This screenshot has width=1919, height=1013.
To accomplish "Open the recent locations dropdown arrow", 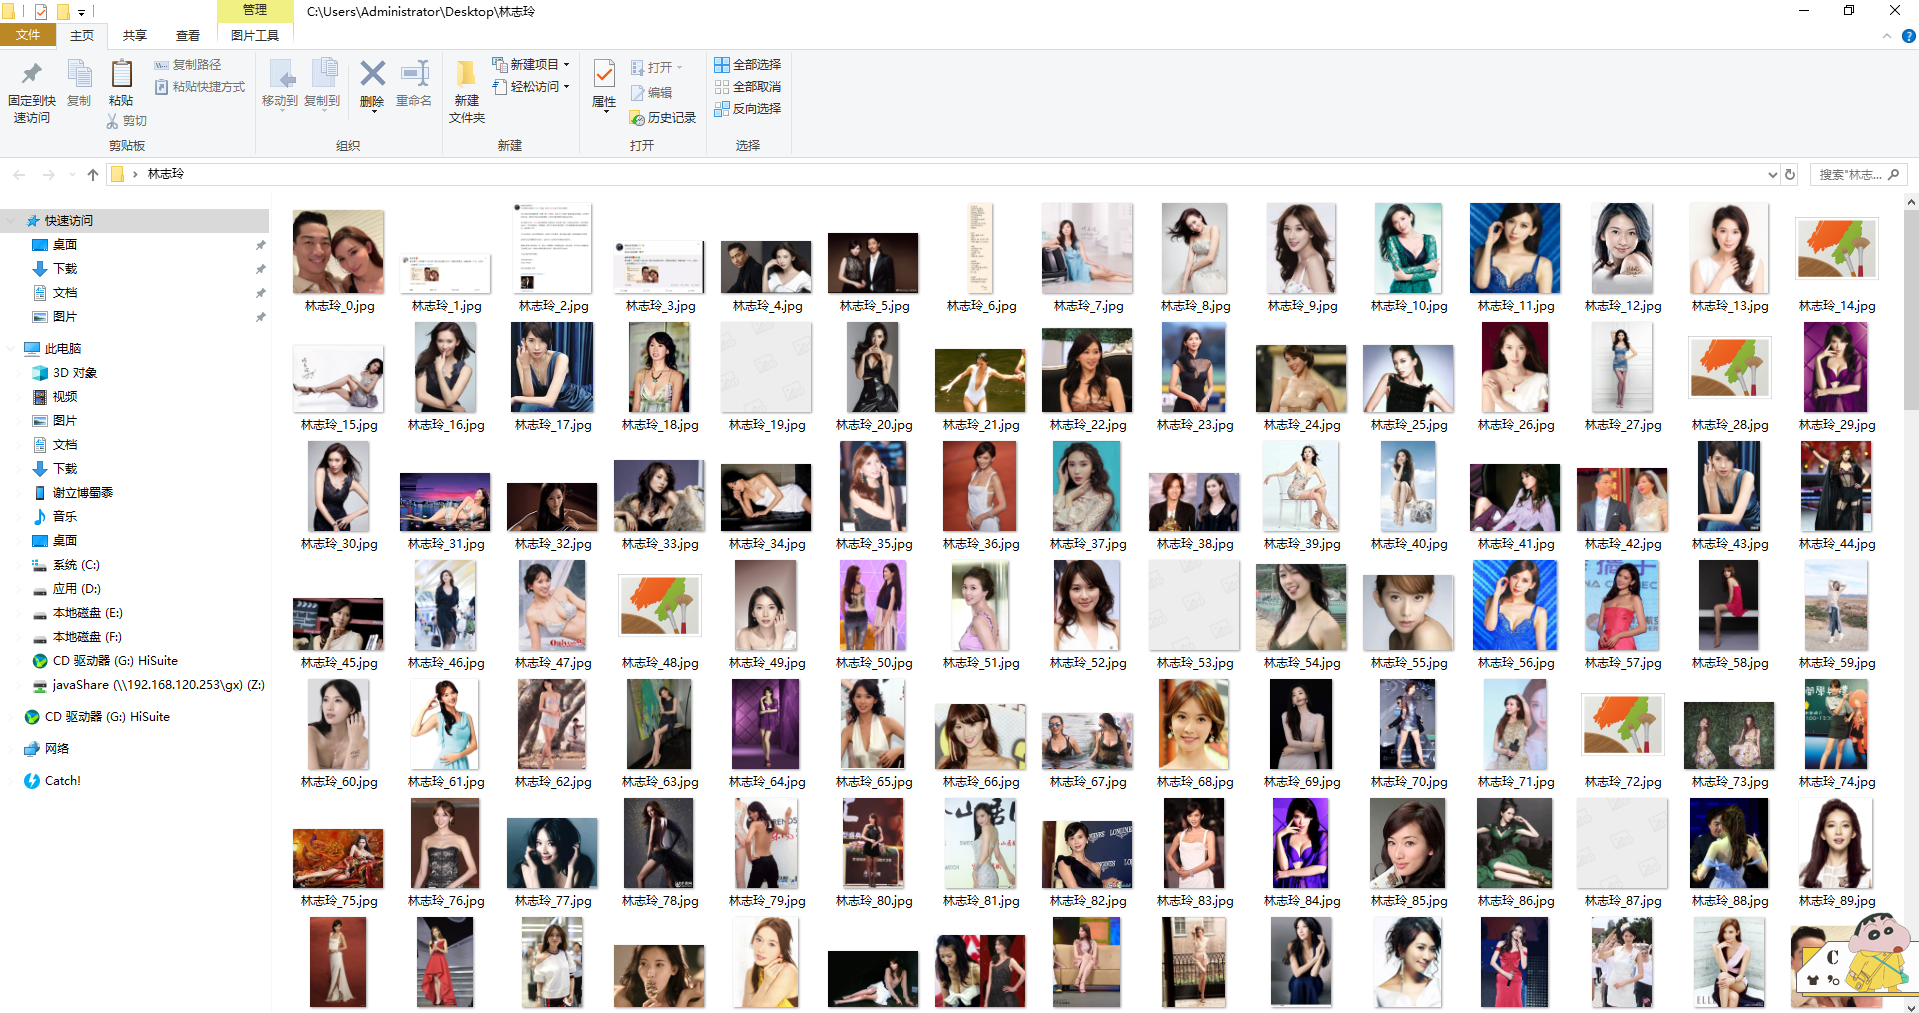I will [x=72, y=174].
